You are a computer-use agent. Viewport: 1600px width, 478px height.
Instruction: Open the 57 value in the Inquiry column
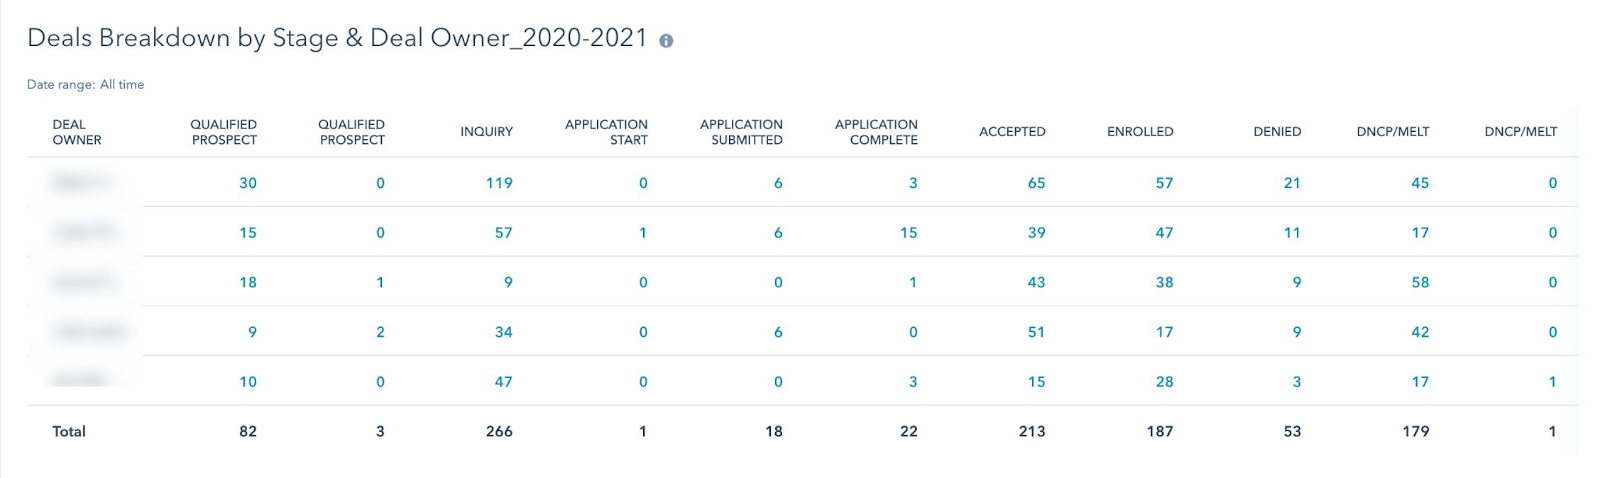503,233
